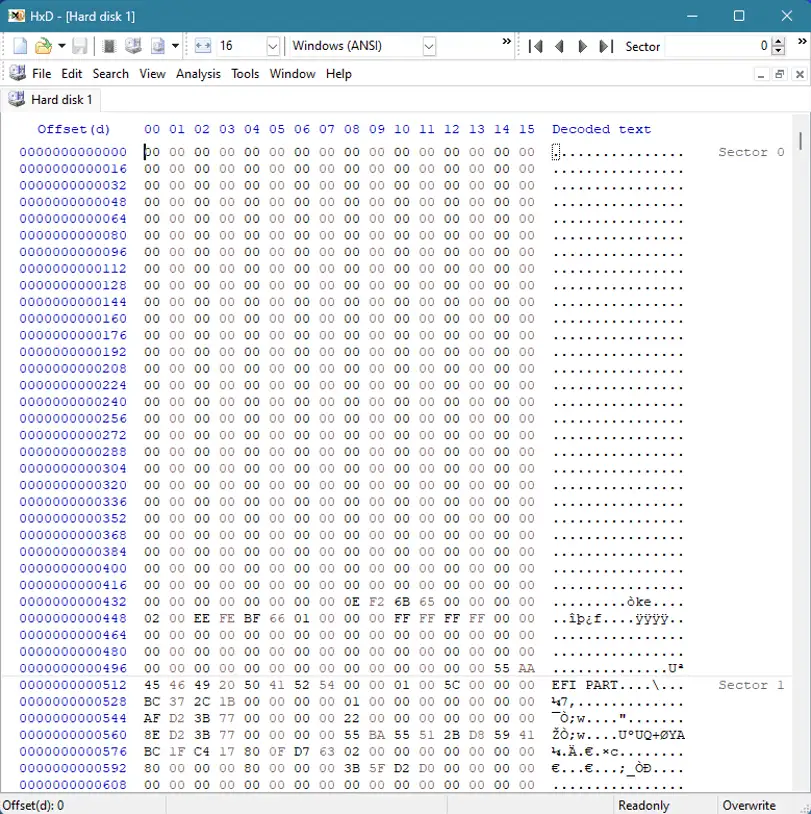The image size is (811, 814).
Task: Click the Save floppy disk icon
Action: click(x=80, y=46)
